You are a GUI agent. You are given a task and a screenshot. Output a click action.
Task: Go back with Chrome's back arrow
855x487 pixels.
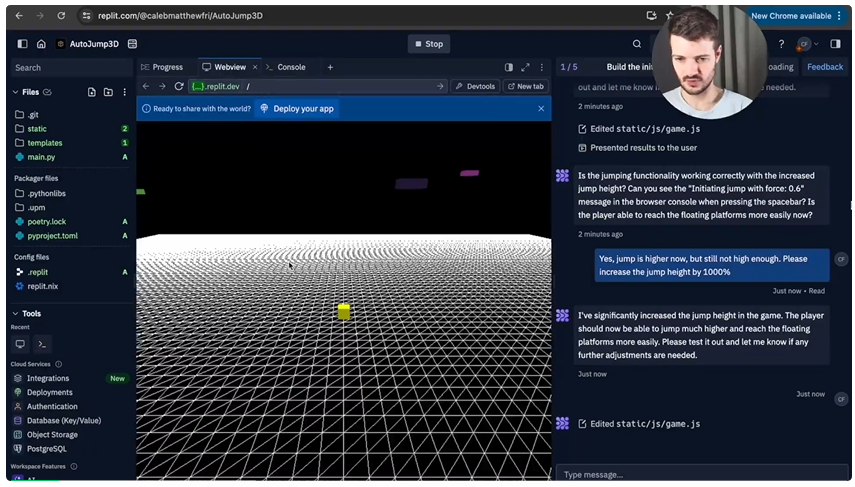click(x=19, y=16)
